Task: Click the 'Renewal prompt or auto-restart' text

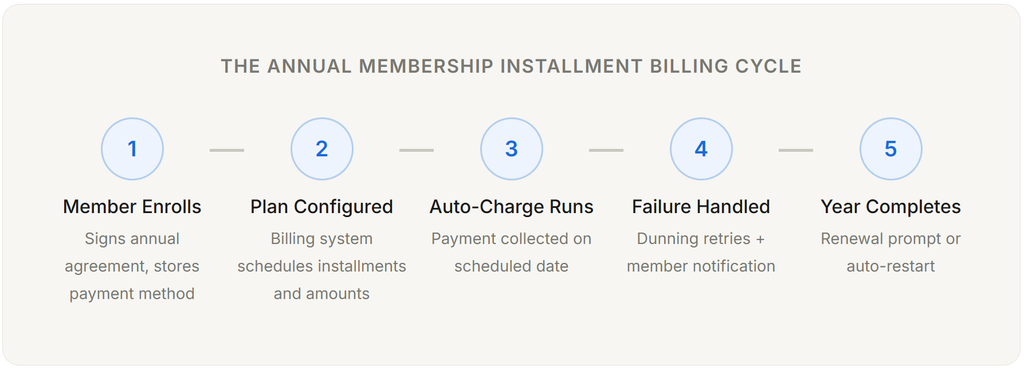Action: click(x=891, y=253)
